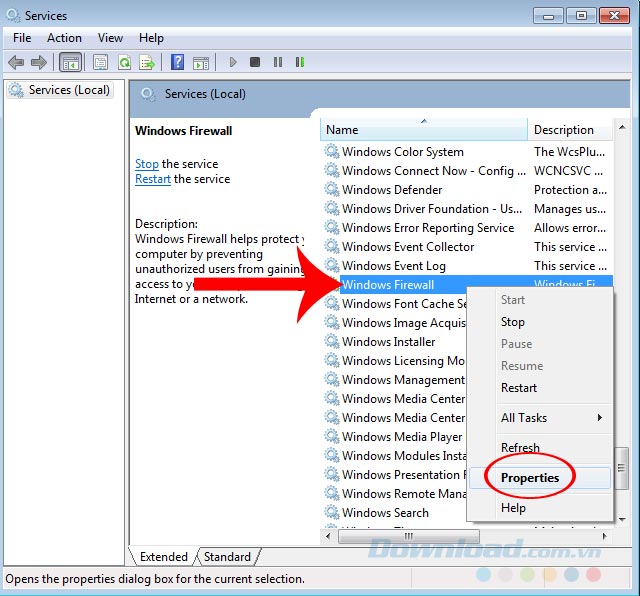The height and width of the screenshot is (596, 640).
Task: Sort by the Description column header
Action: 571,129
